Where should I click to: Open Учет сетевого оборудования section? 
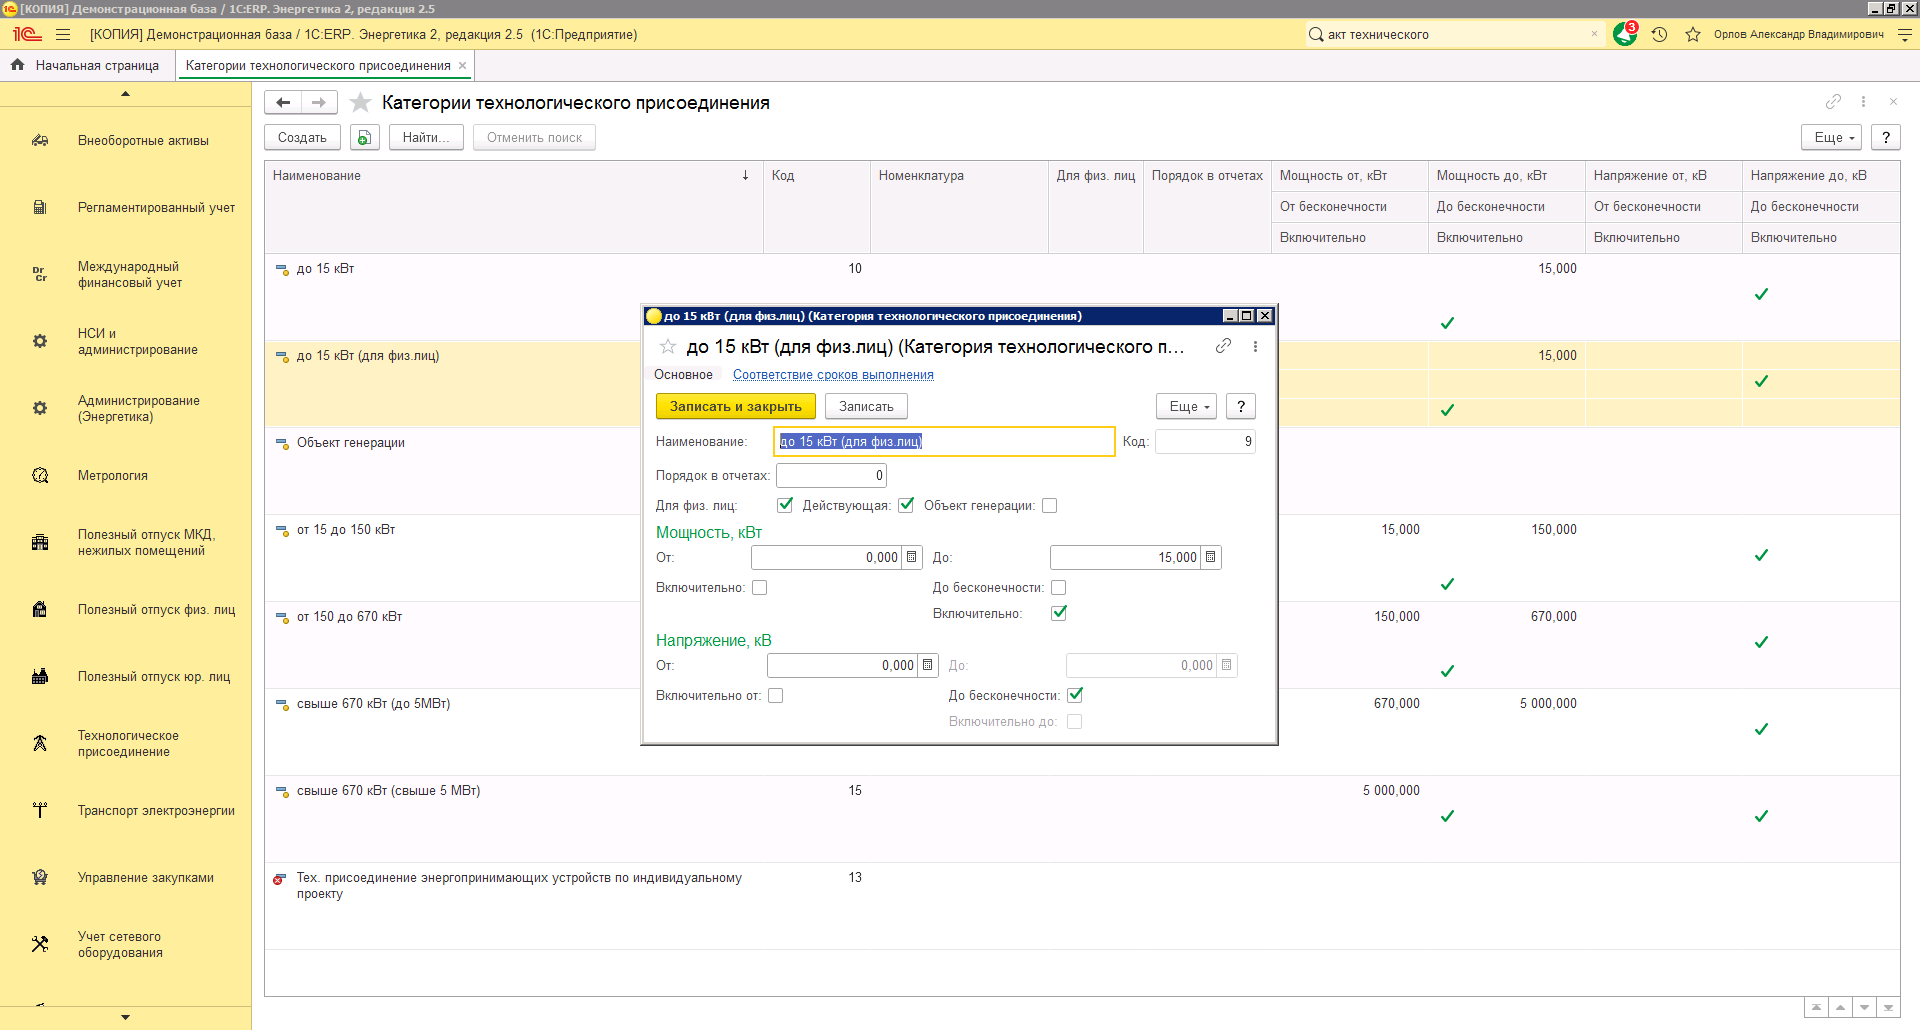(126, 945)
